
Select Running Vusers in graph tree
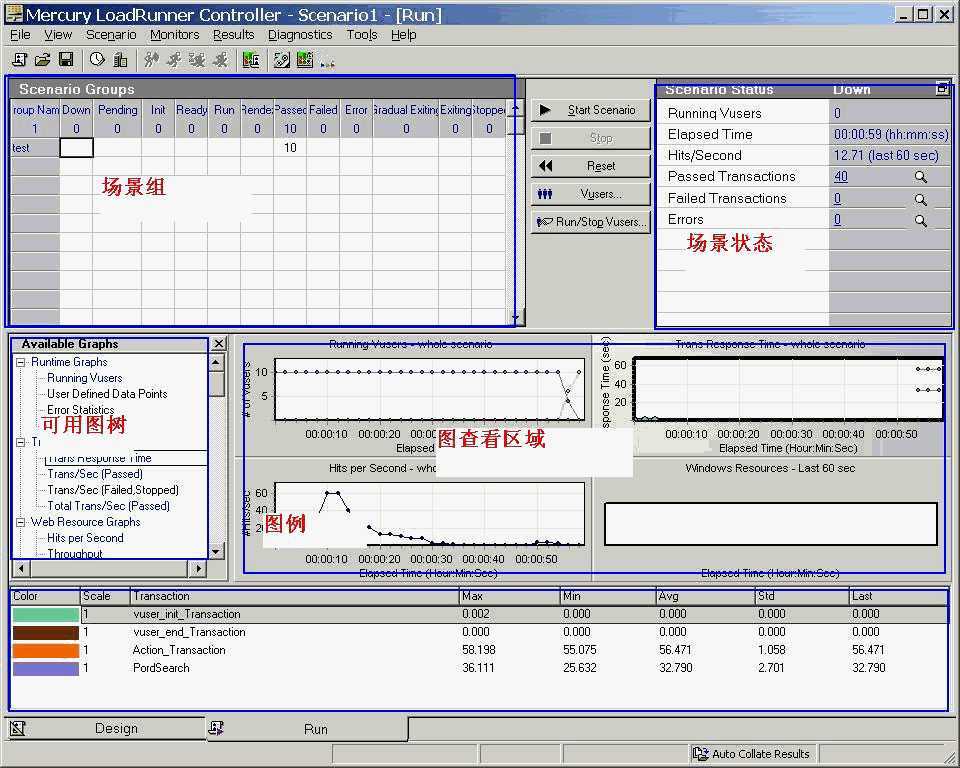(x=84, y=378)
